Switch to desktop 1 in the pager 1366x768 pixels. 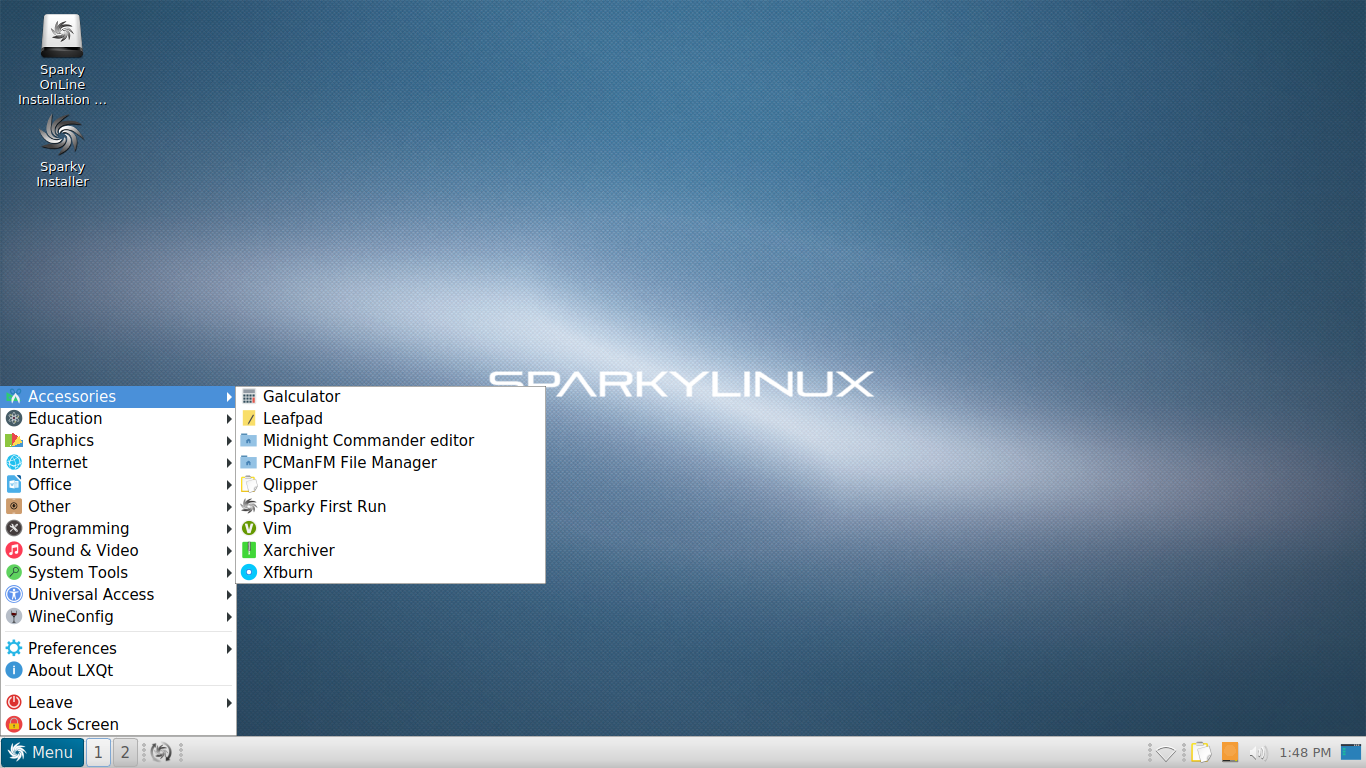(98, 752)
